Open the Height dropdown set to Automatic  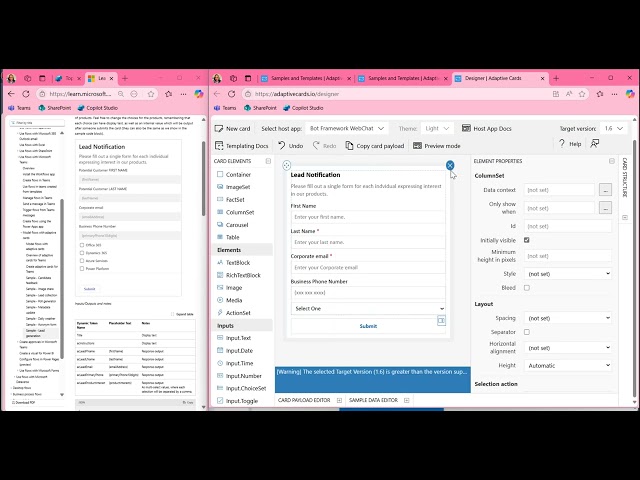pos(568,365)
